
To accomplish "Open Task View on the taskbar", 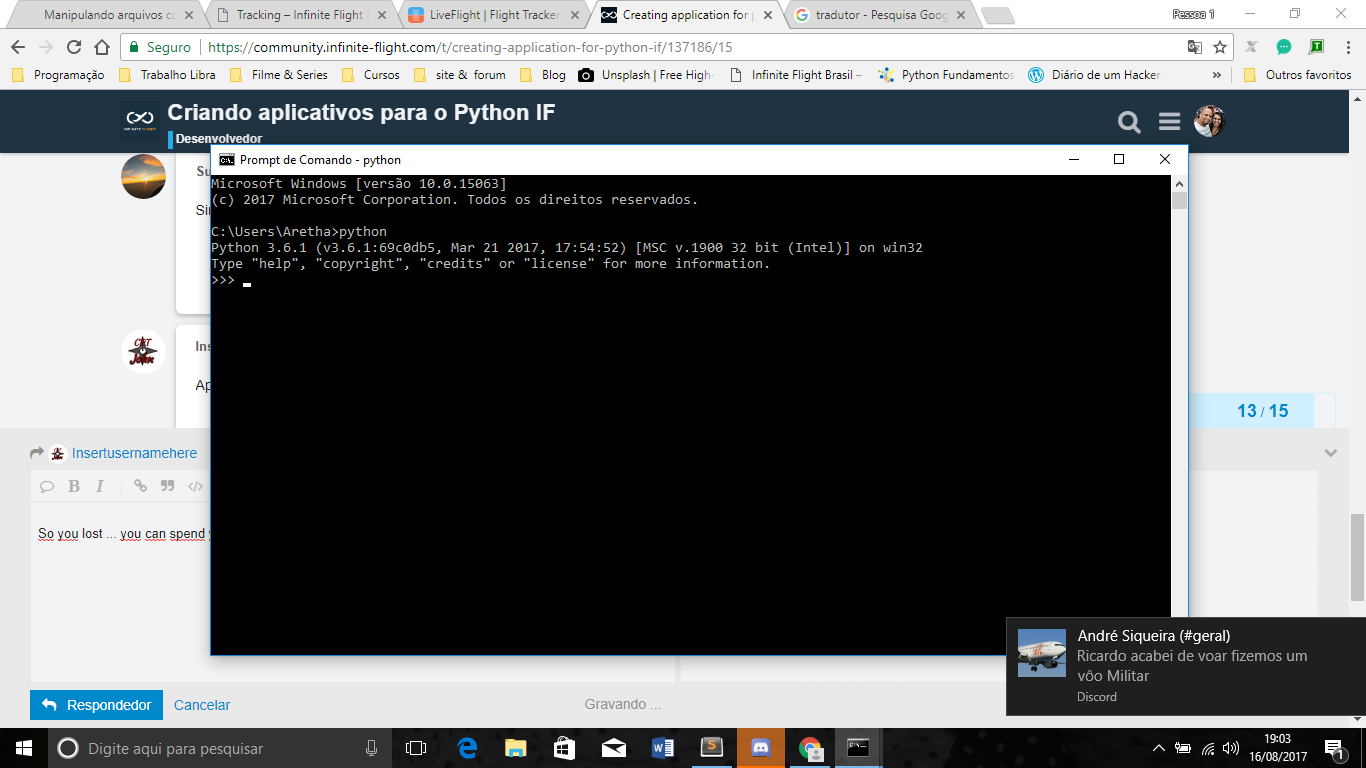I will (x=416, y=748).
